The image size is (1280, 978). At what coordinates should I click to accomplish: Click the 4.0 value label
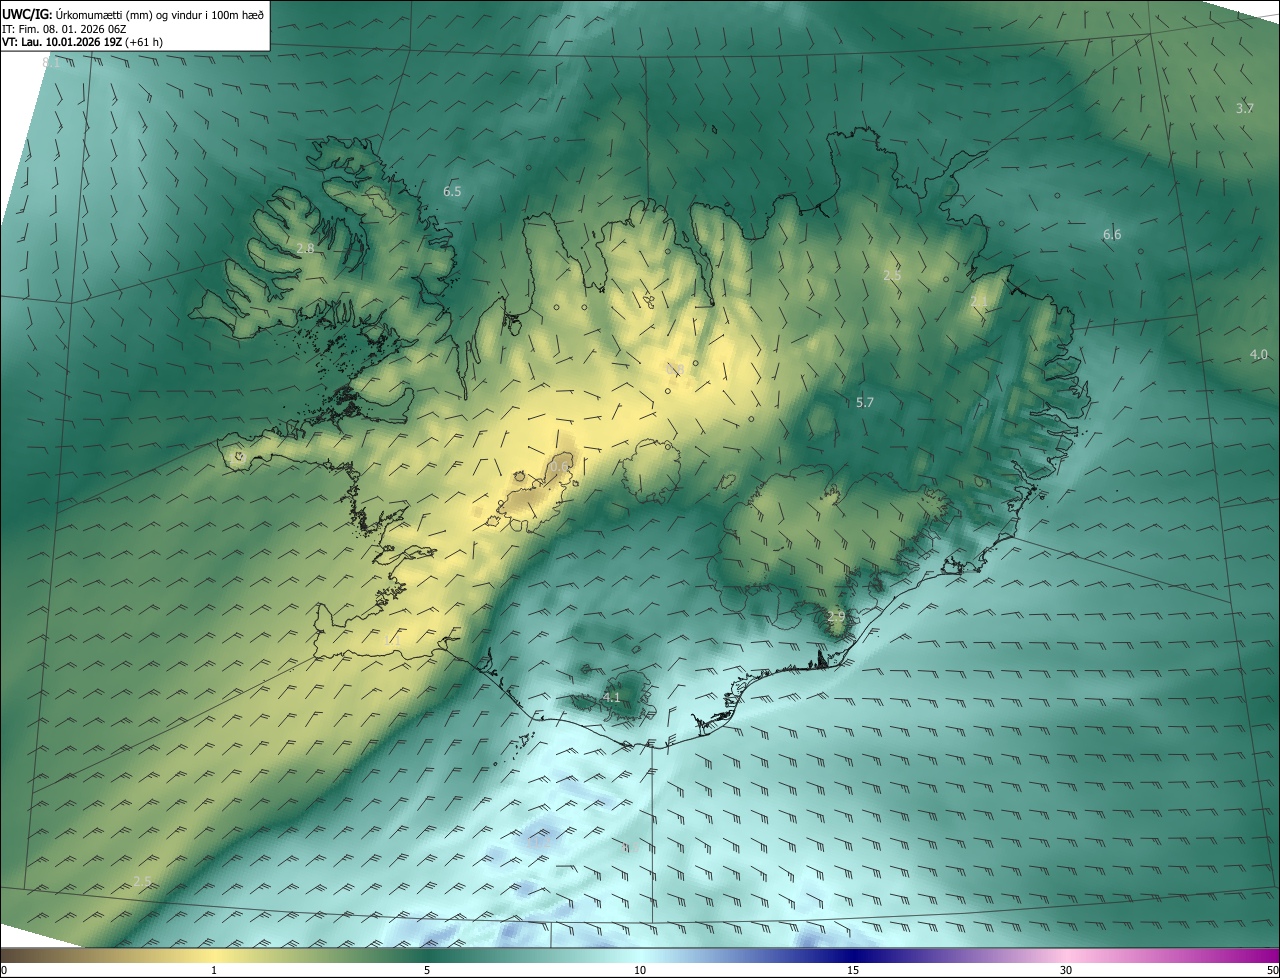1258,355
